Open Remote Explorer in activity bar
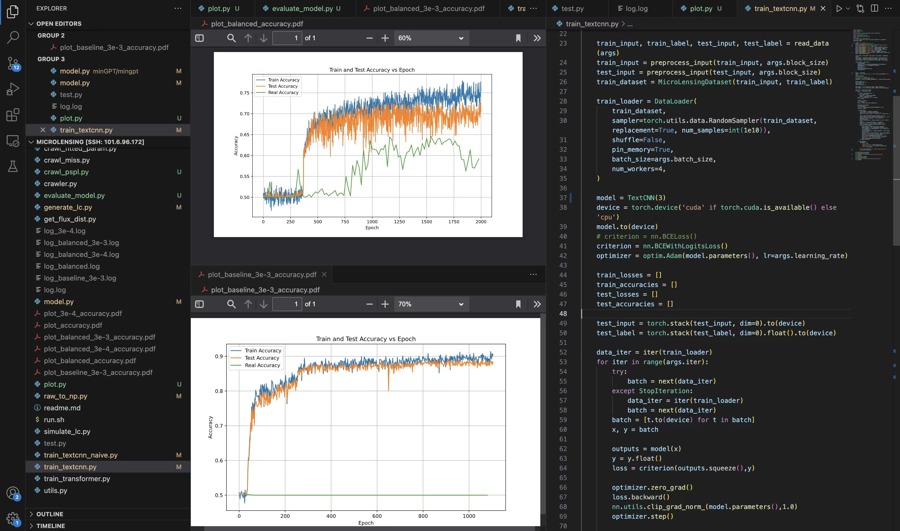Screen dimensions: 900x531 pos(13,141)
